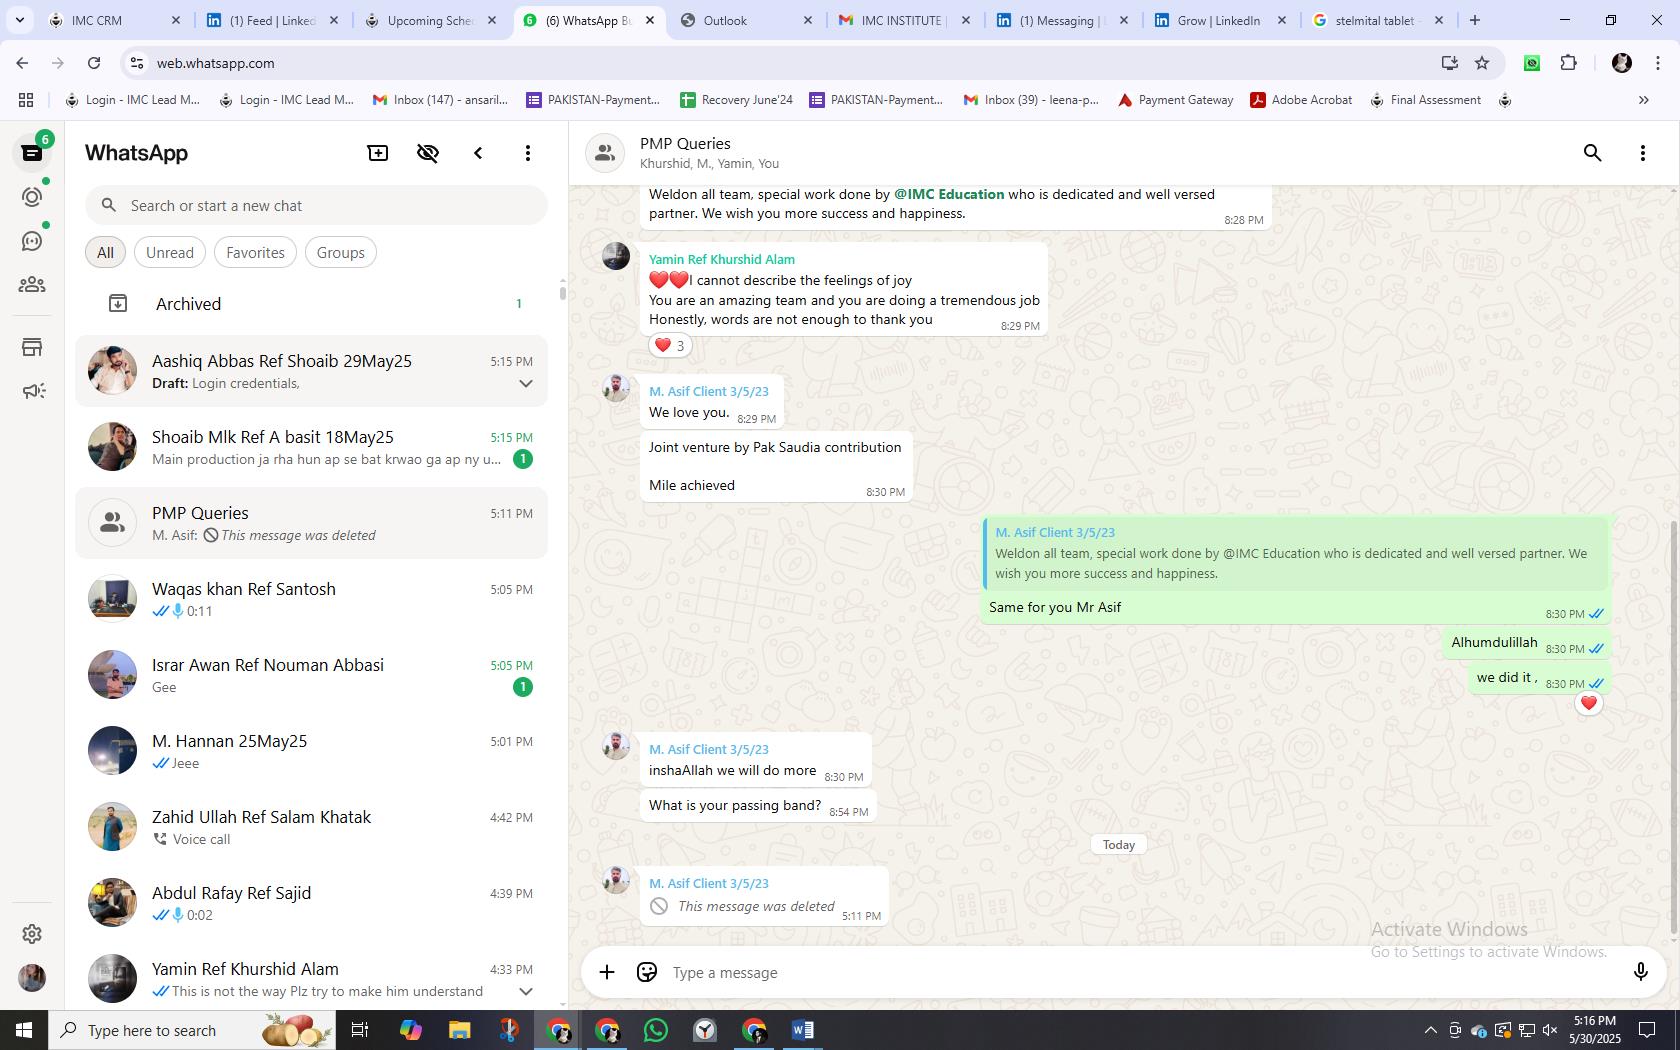Image resolution: width=1680 pixels, height=1050 pixels.
Task: Expand options arrow on Yamin Ref Khurshid chat
Action: (x=525, y=991)
